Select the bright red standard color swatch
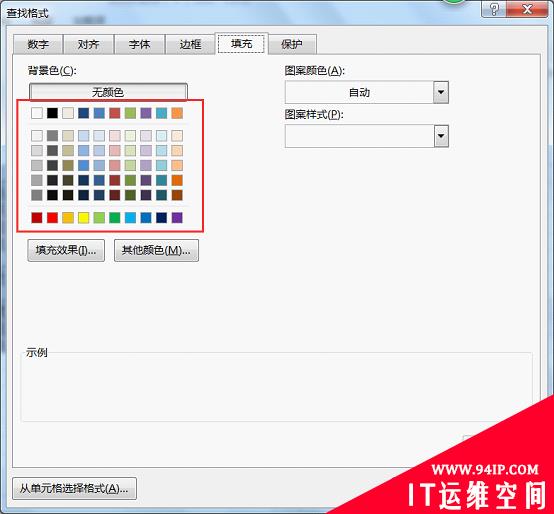 point(52,218)
